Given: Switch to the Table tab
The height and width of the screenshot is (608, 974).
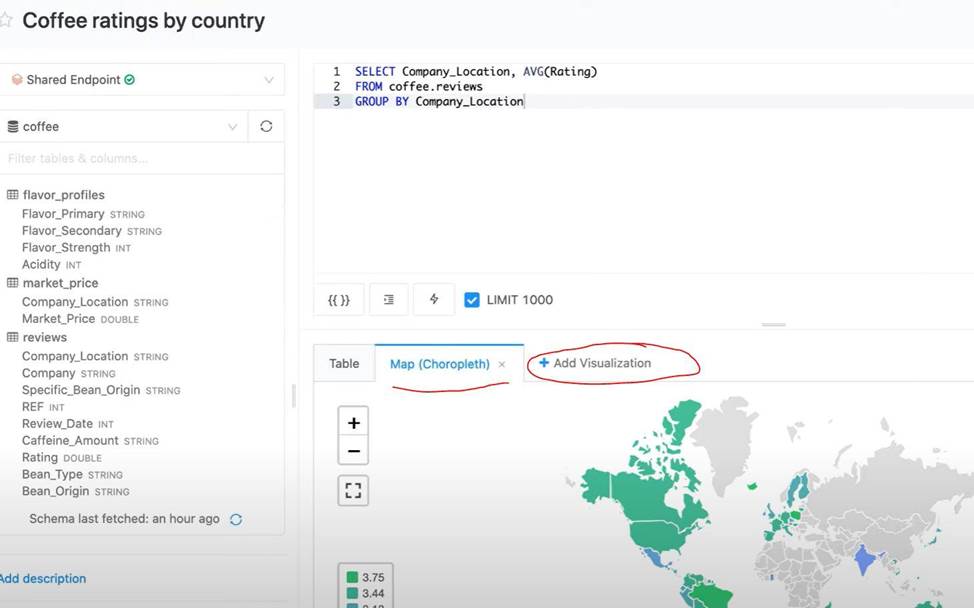Looking at the screenshot, I should (344, 364).
